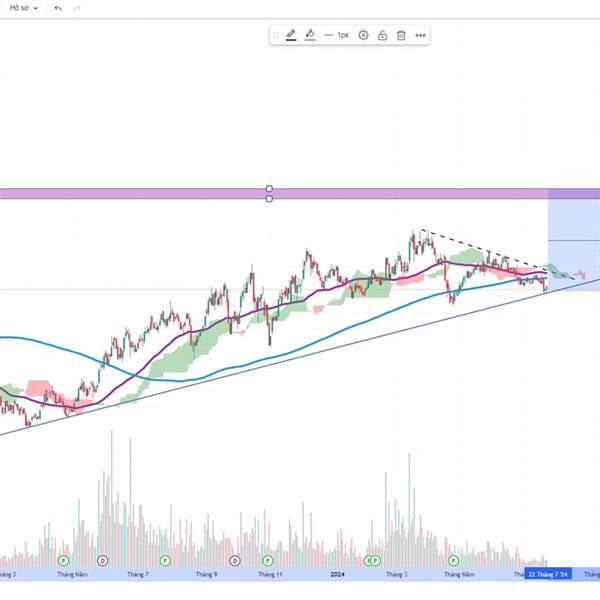Undo the last chart action
The image size is (600, 600).
pos(58,8)
